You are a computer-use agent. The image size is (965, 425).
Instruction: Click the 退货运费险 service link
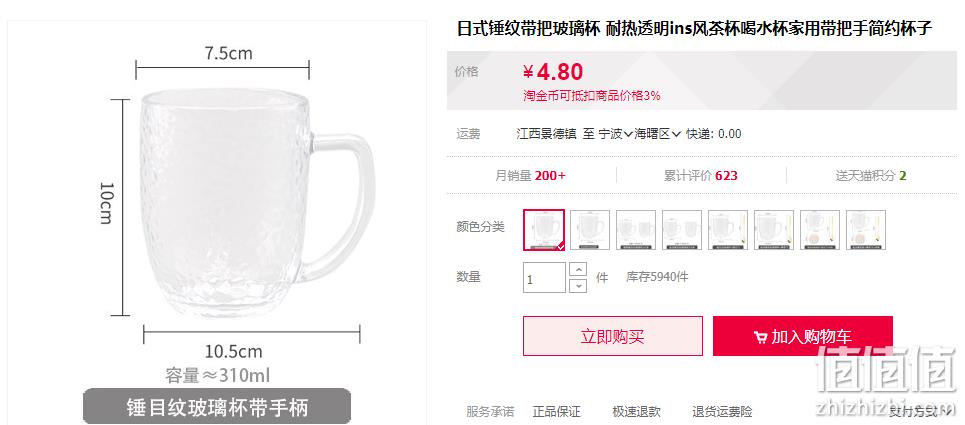tap(721, 411)
